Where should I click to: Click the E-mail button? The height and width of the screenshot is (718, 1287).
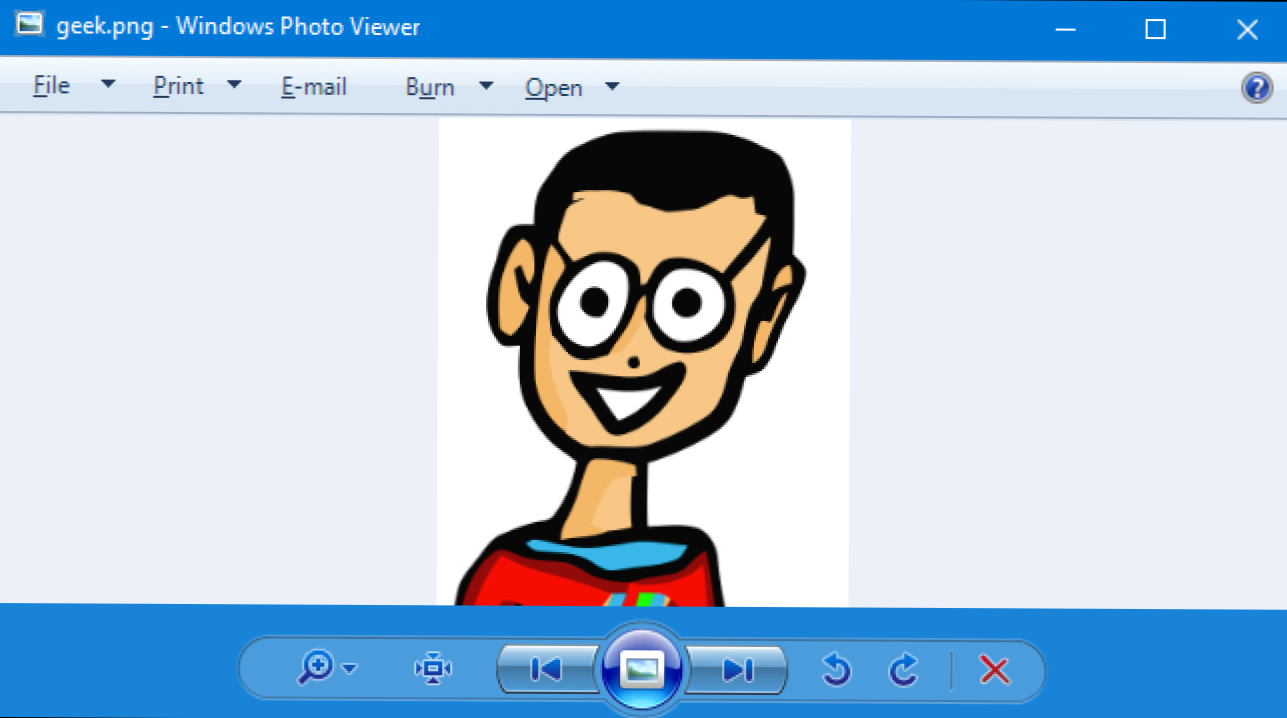tap(314, 87)
